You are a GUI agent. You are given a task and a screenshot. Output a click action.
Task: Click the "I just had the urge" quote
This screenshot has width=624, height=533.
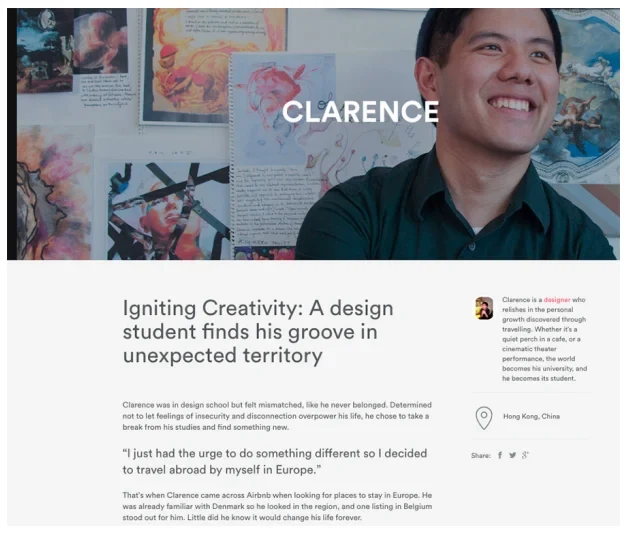pyautogui.click(x=275, y=461)
